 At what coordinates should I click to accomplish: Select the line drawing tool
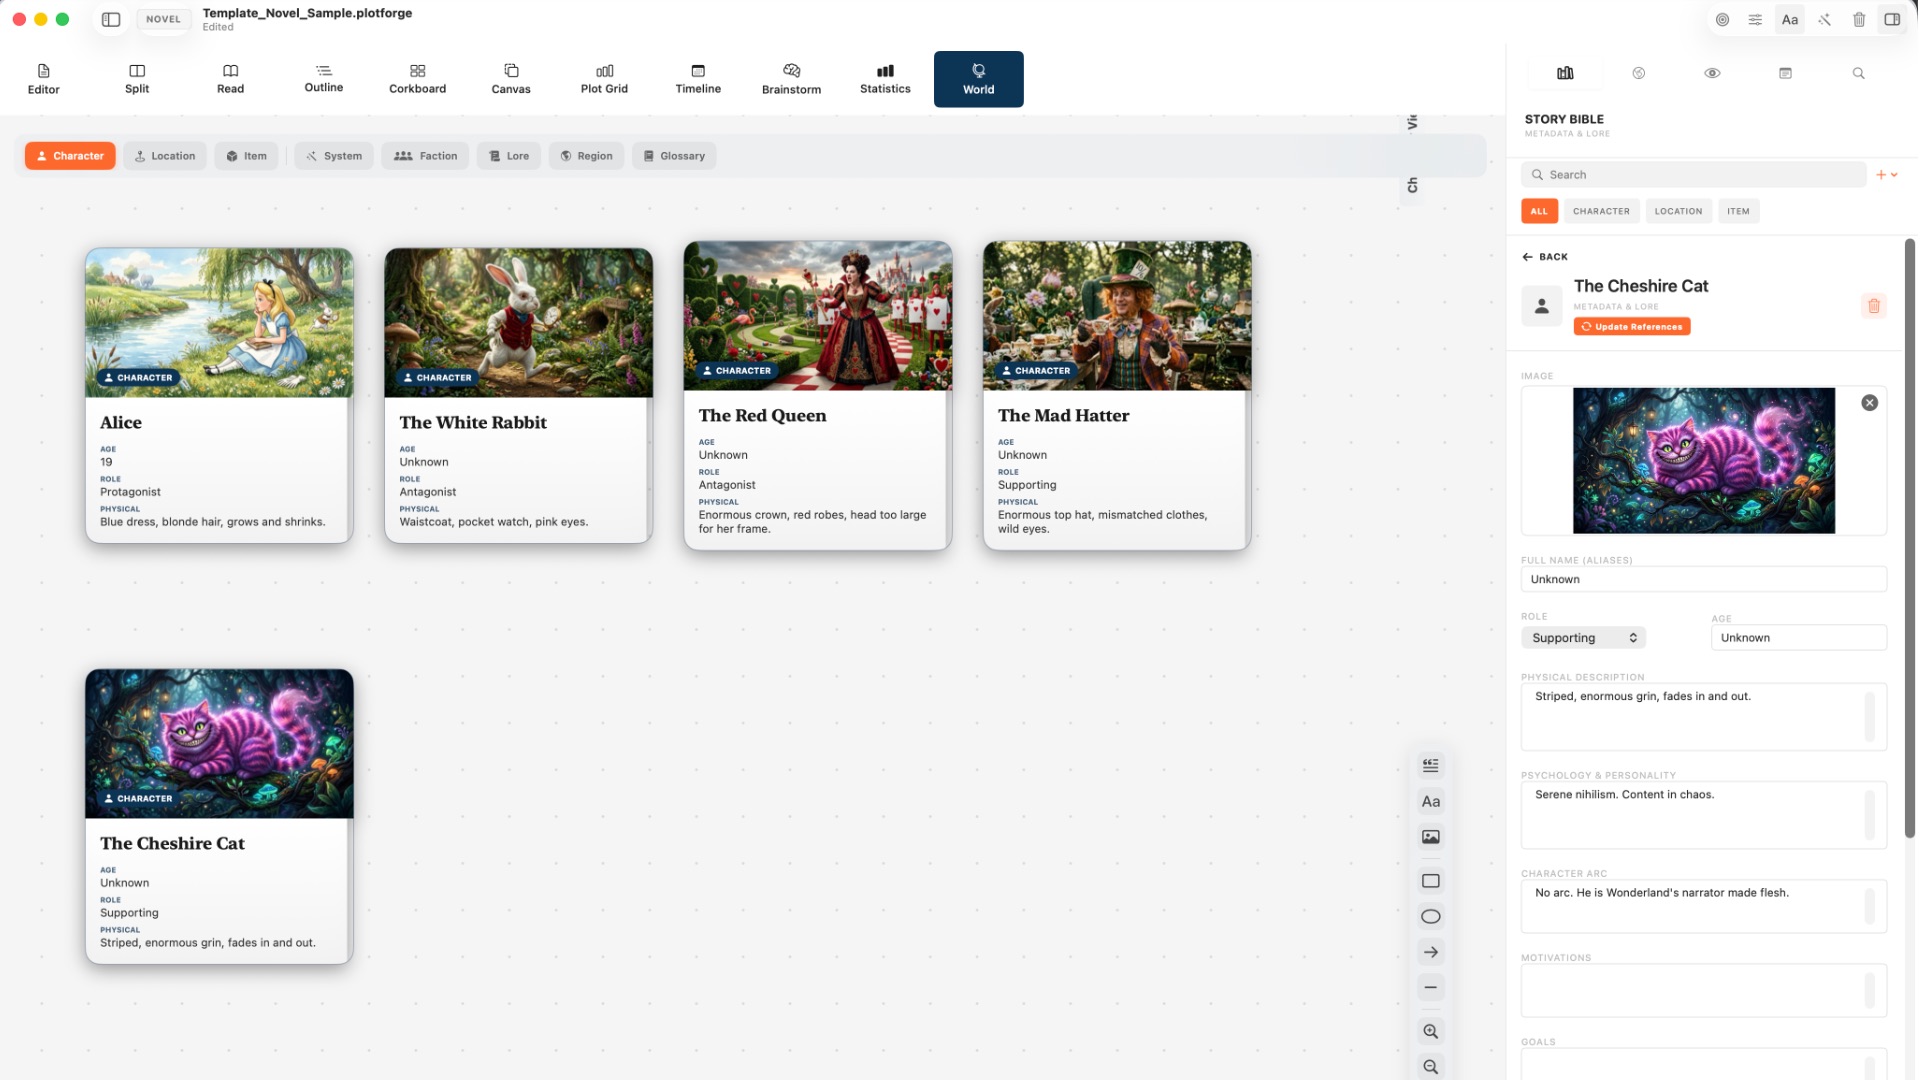point(1431,988)
